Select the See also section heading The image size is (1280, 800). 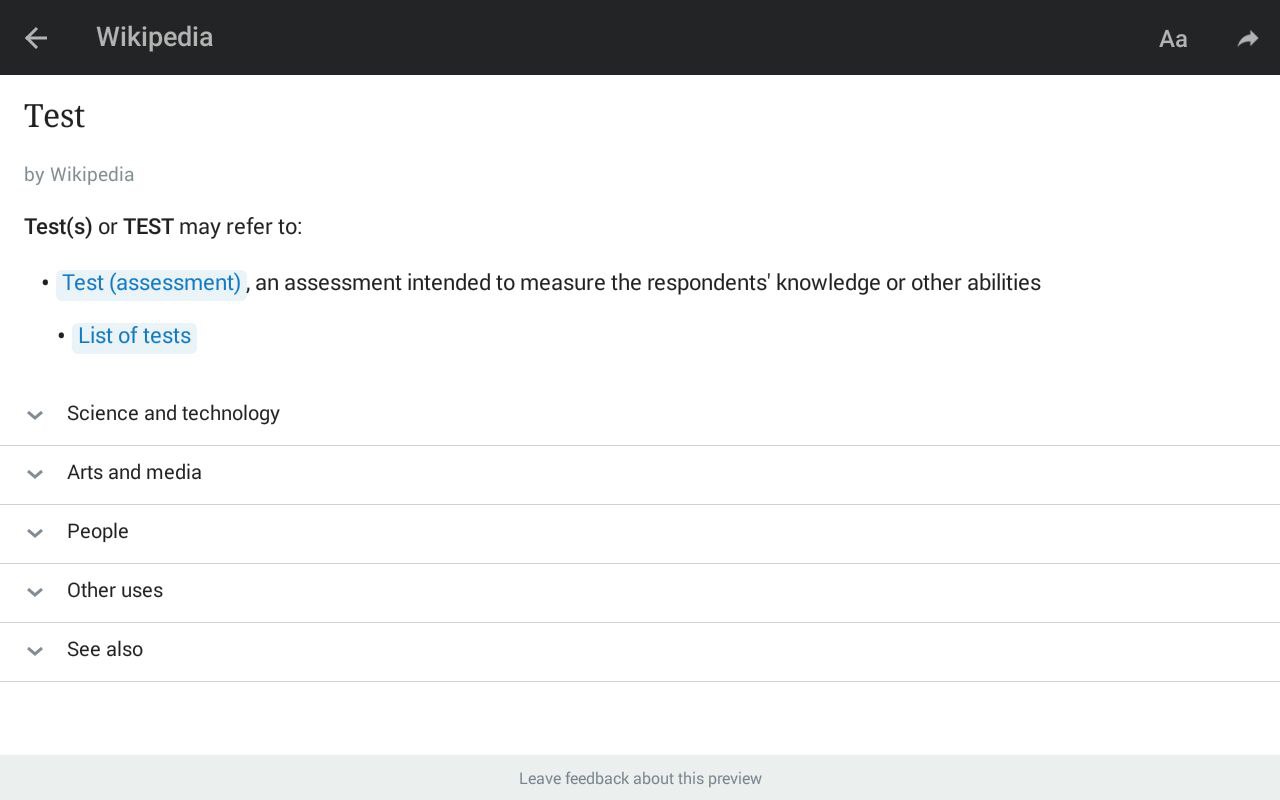105,649
